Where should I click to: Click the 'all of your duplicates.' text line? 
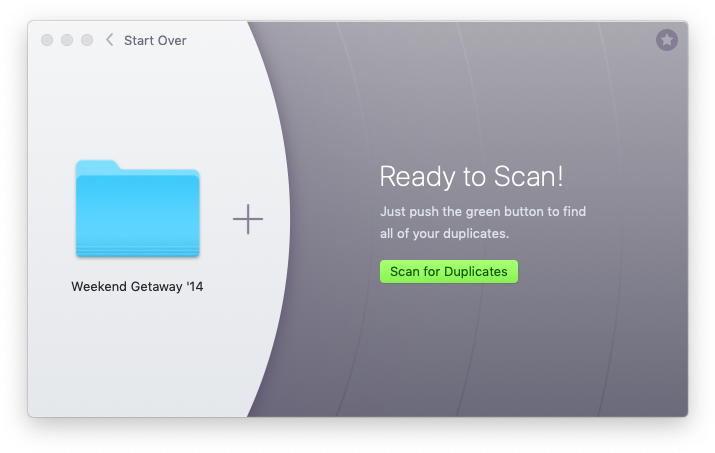point(444,233)
